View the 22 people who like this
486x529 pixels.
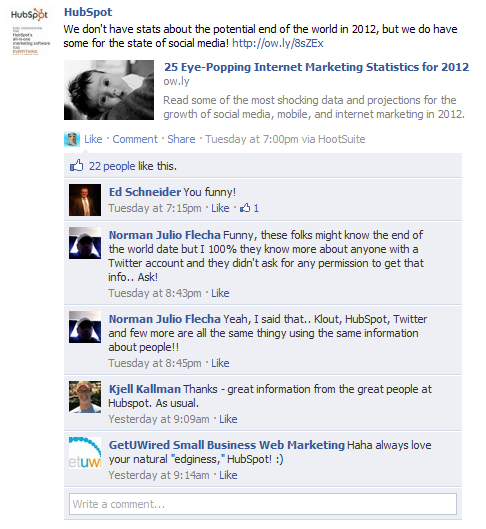[112, 166]
